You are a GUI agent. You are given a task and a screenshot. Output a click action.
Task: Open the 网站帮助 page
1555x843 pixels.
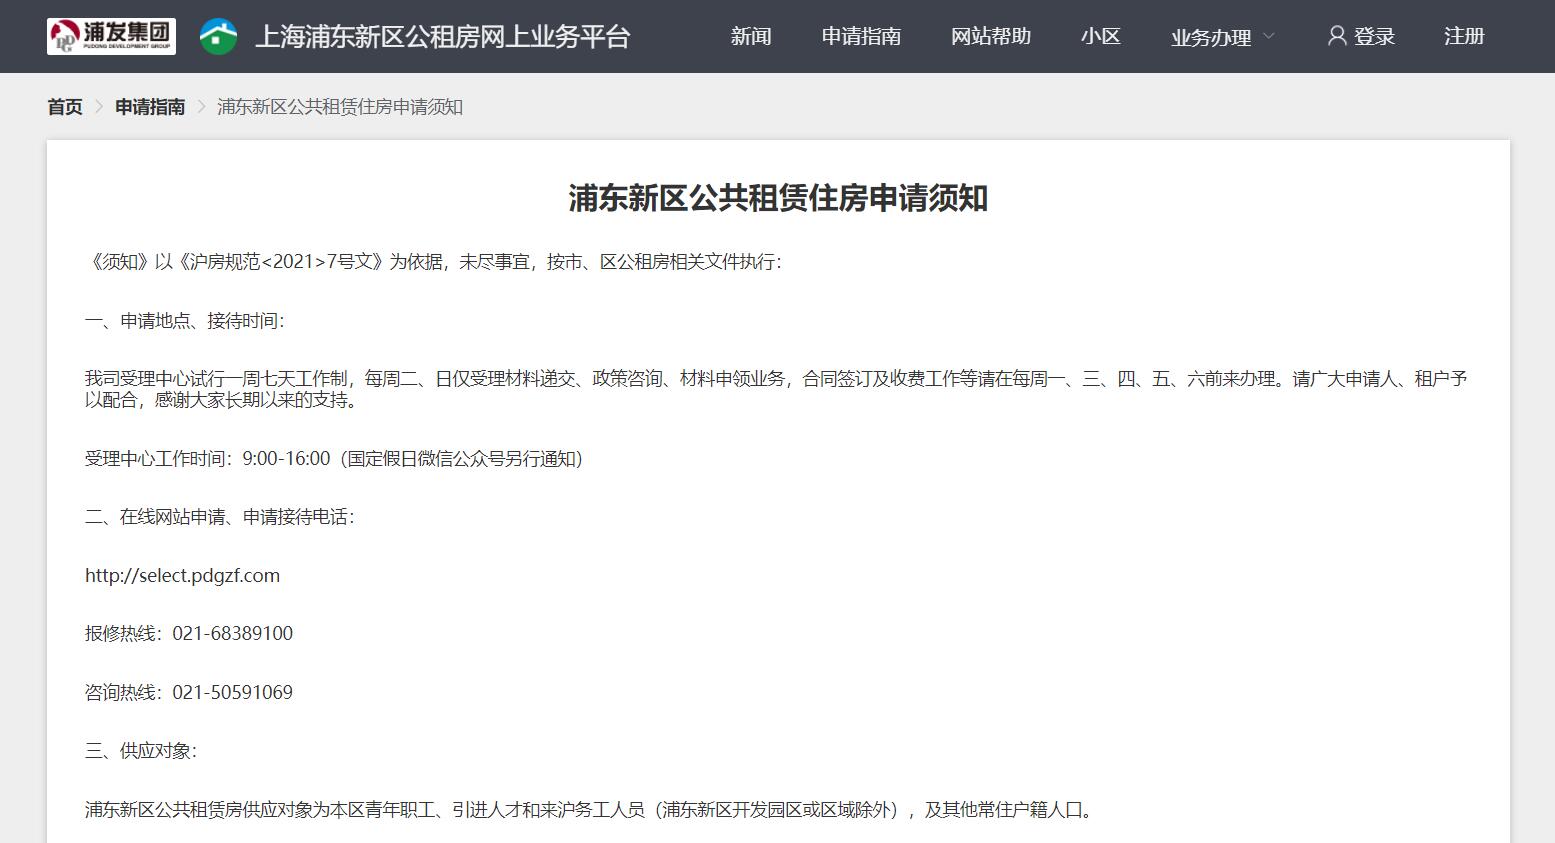pyautogui.click(x=990, y=37)
